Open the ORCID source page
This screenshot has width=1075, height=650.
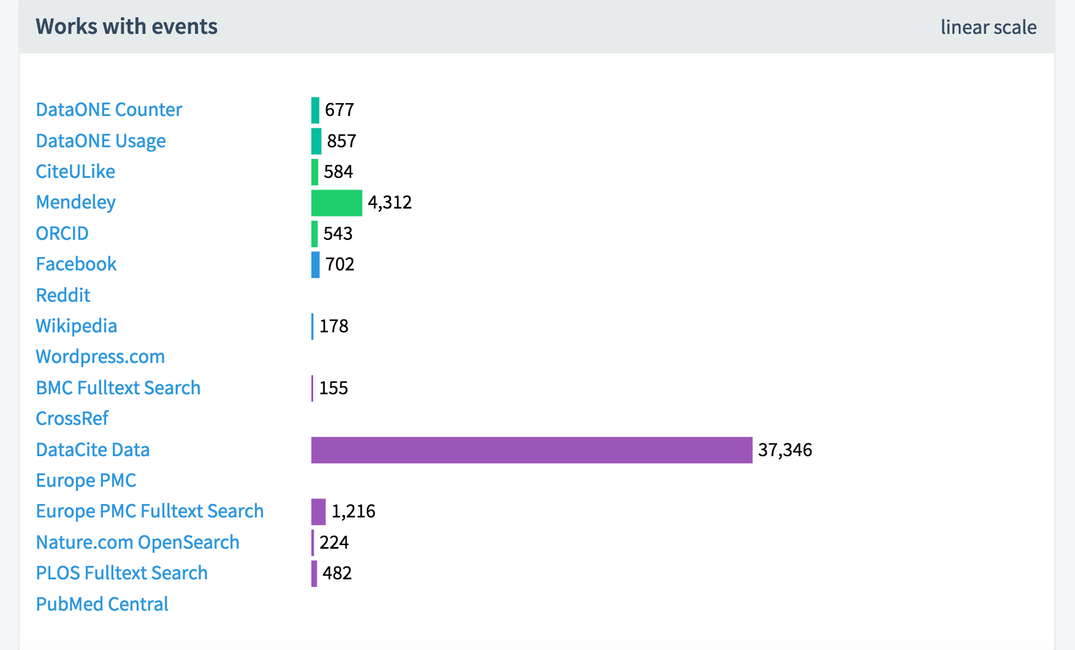click(61, 233)
